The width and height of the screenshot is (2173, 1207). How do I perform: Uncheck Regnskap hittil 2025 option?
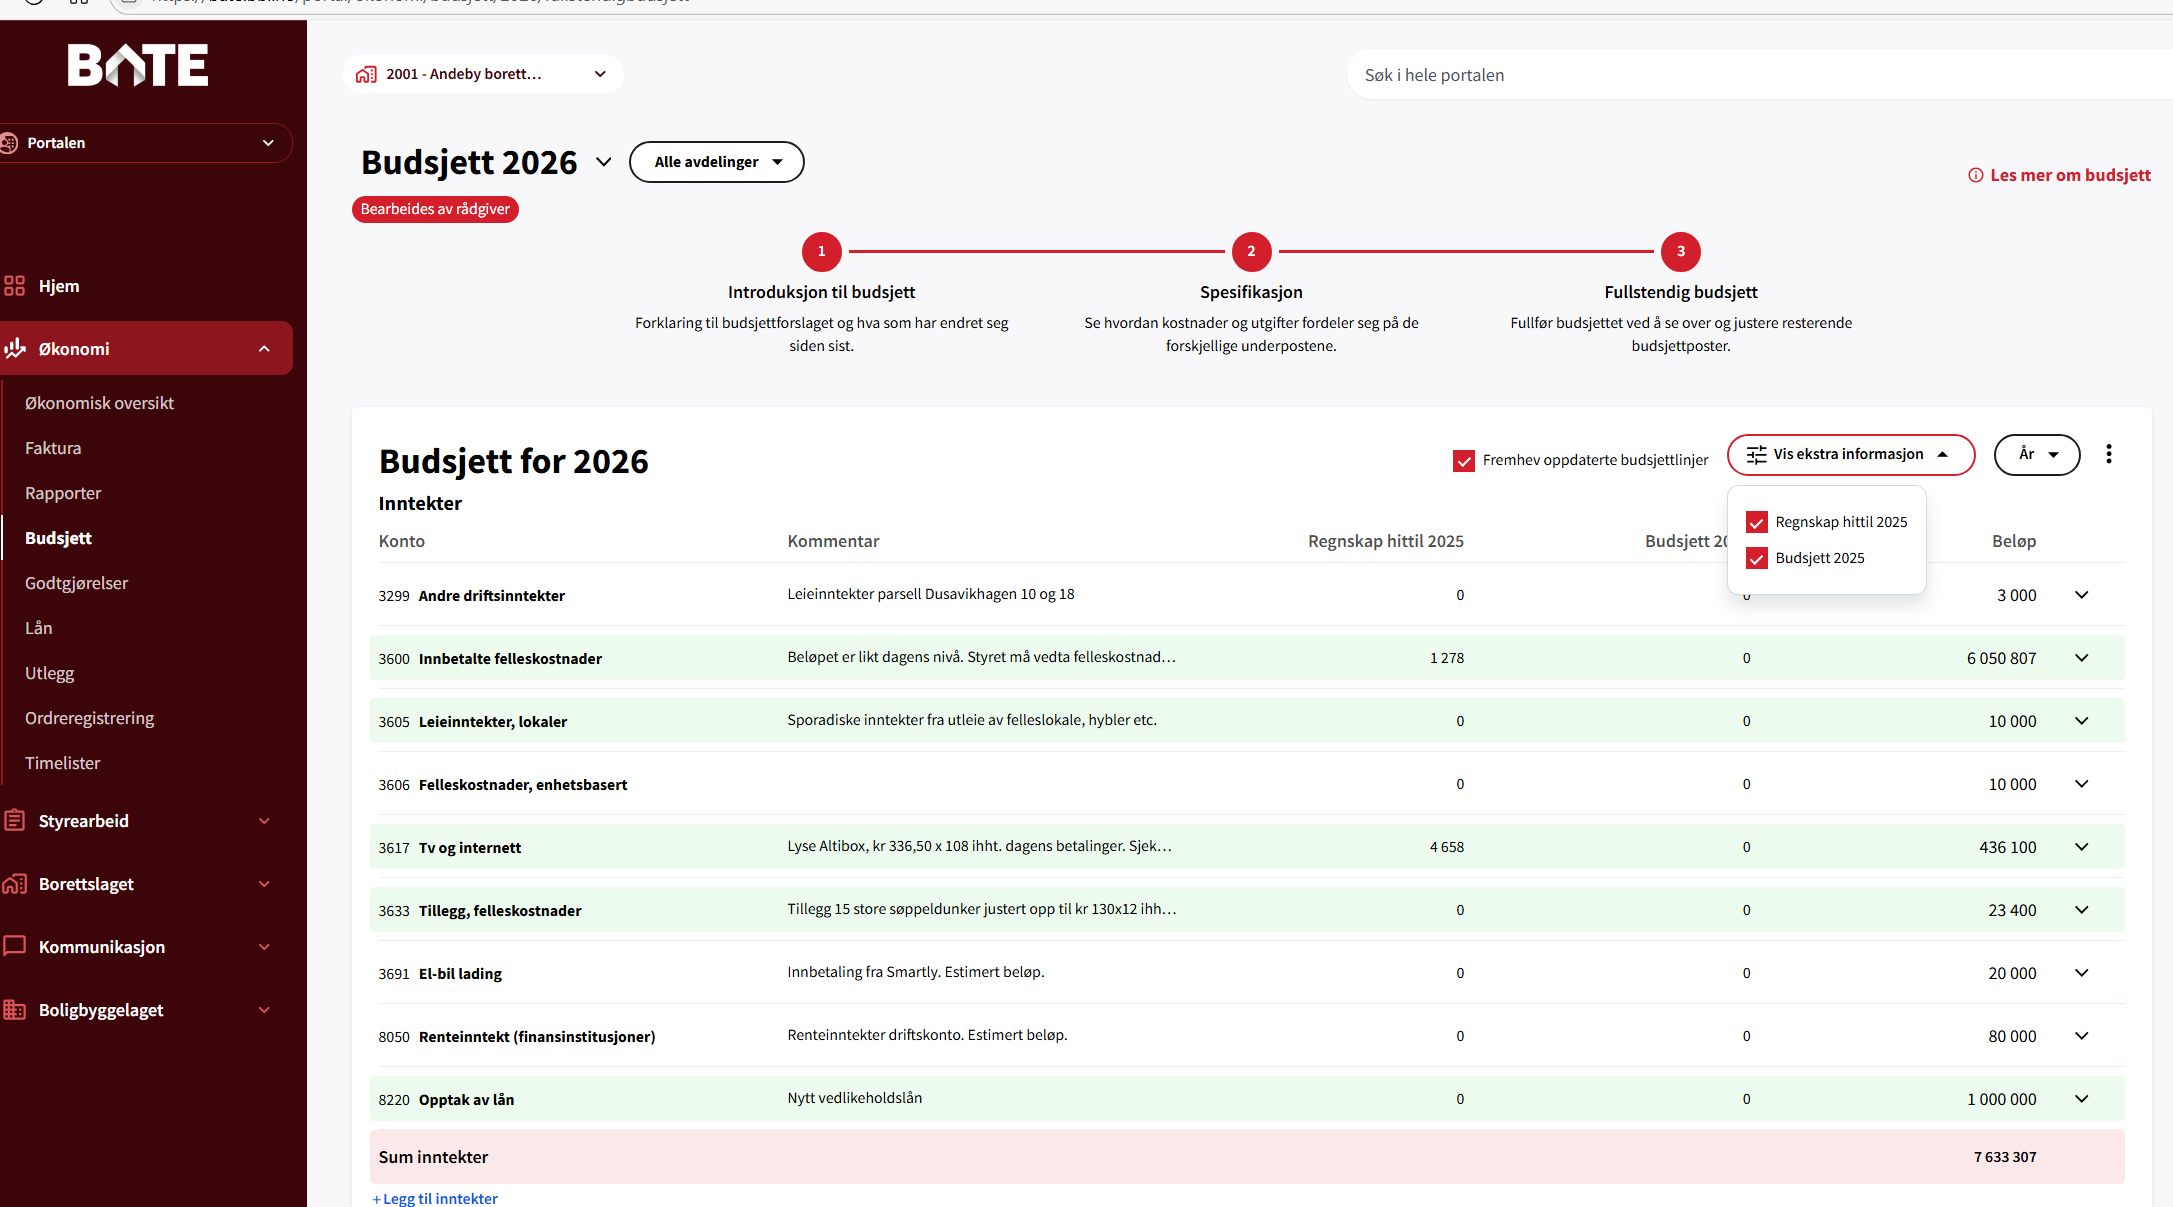coord(1756,522)
